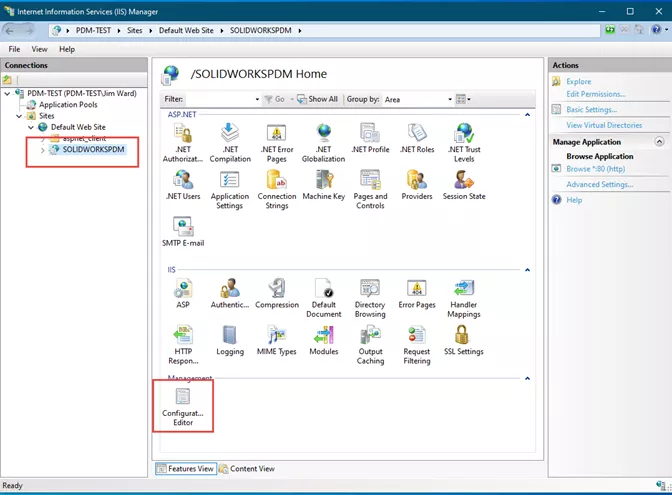Select Application Pools tree item
The image size is (672, 495).
point(68,105)
